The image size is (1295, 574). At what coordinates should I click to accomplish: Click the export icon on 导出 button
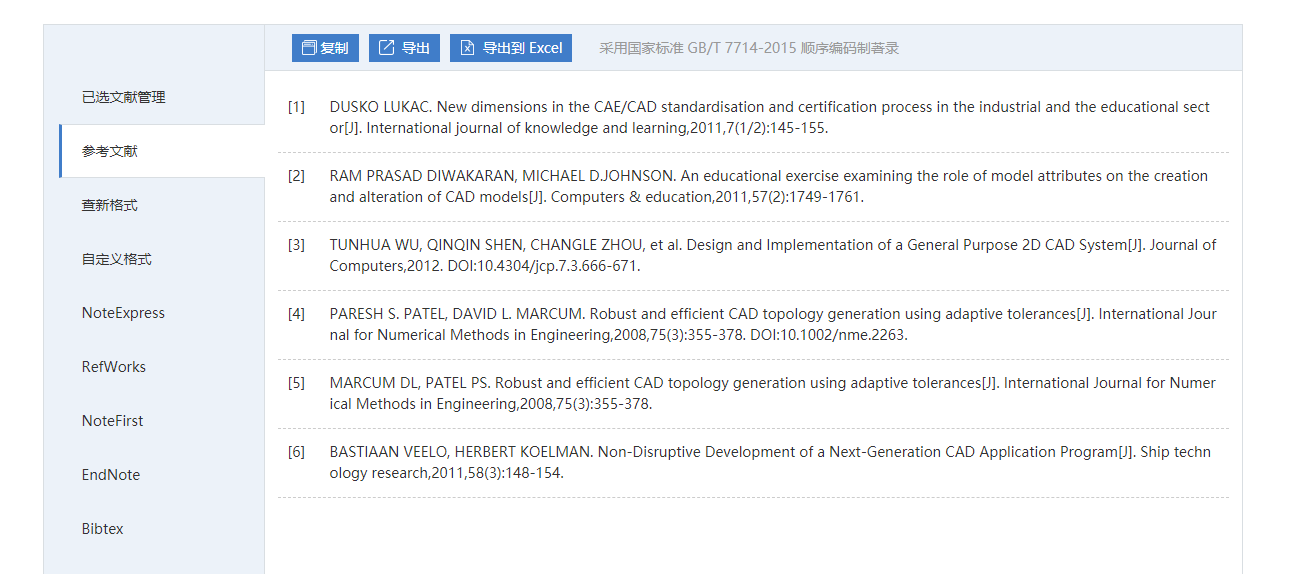click(386, 48)
